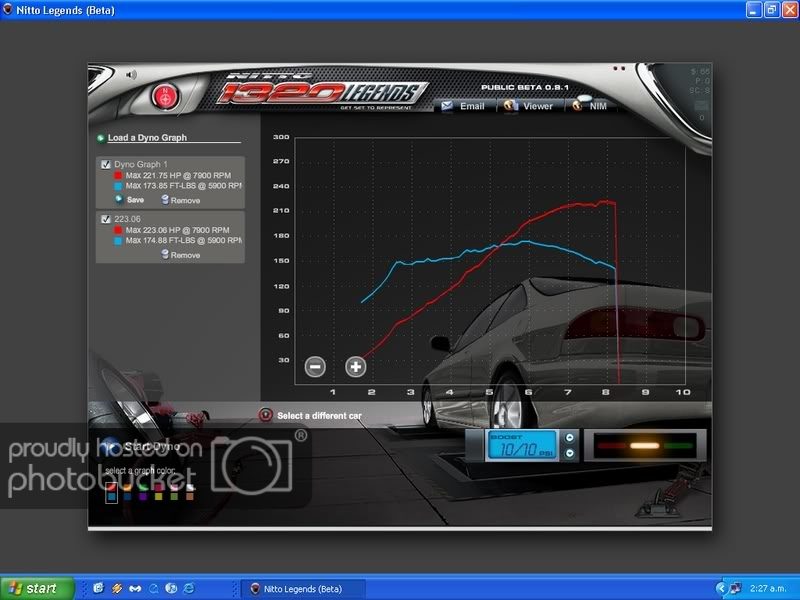
Task: Open the NIM menu item
Action: (598, 106)
